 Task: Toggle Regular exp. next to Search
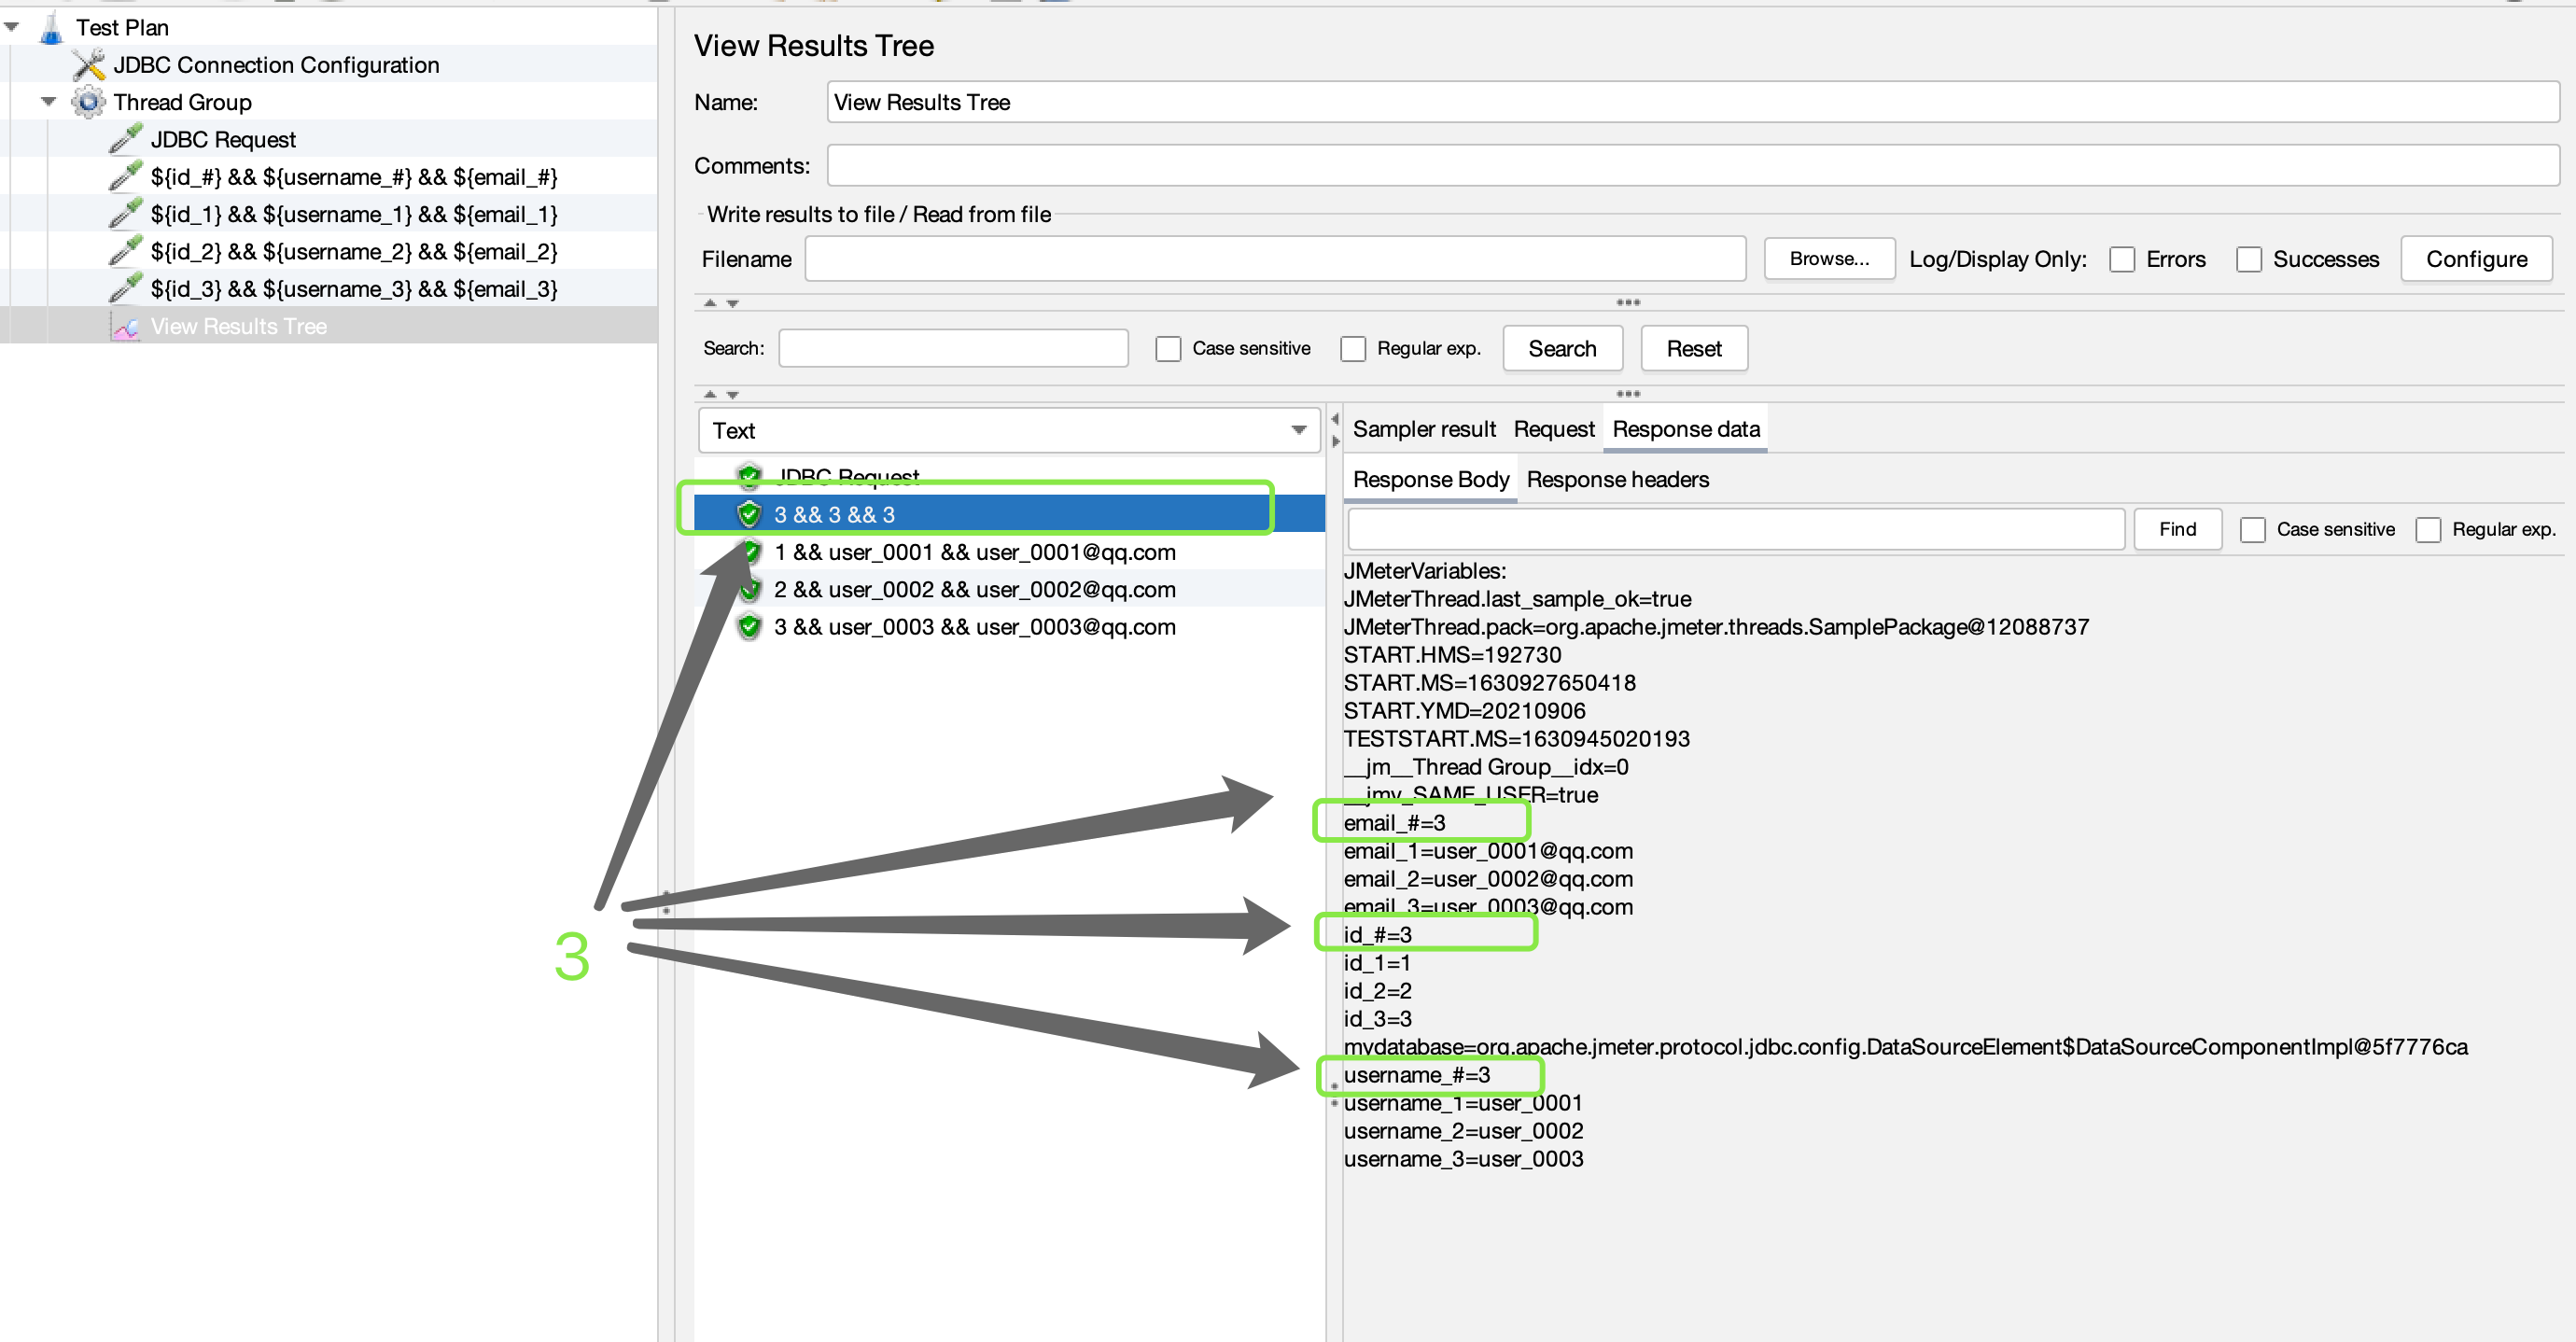point(1353,349)
